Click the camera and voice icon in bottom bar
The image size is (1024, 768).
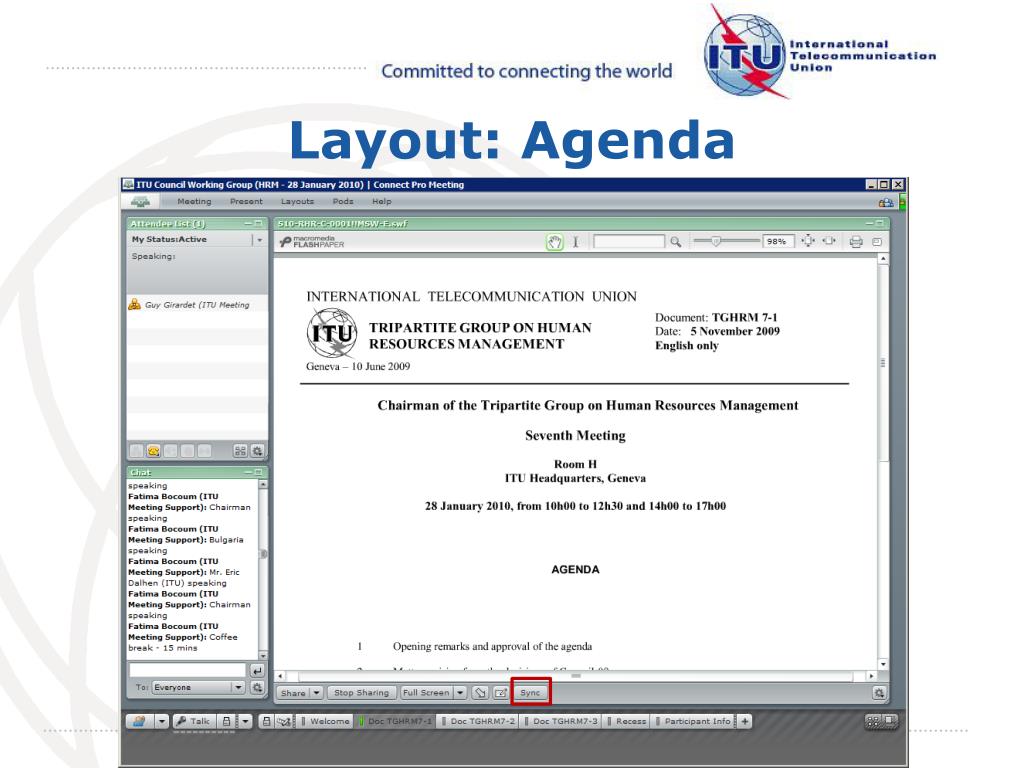tap(139, 722)
